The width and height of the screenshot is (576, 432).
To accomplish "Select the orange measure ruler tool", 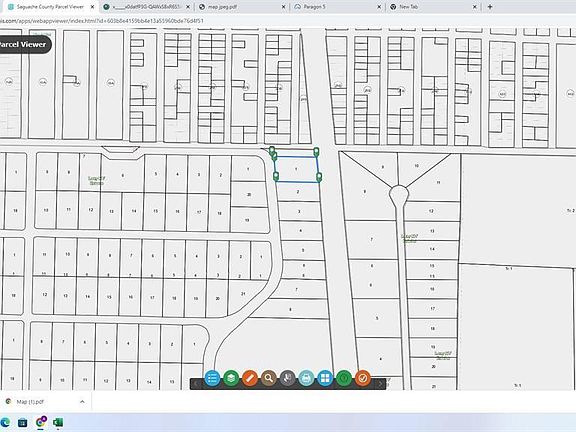I will click(x=250, y=378).
